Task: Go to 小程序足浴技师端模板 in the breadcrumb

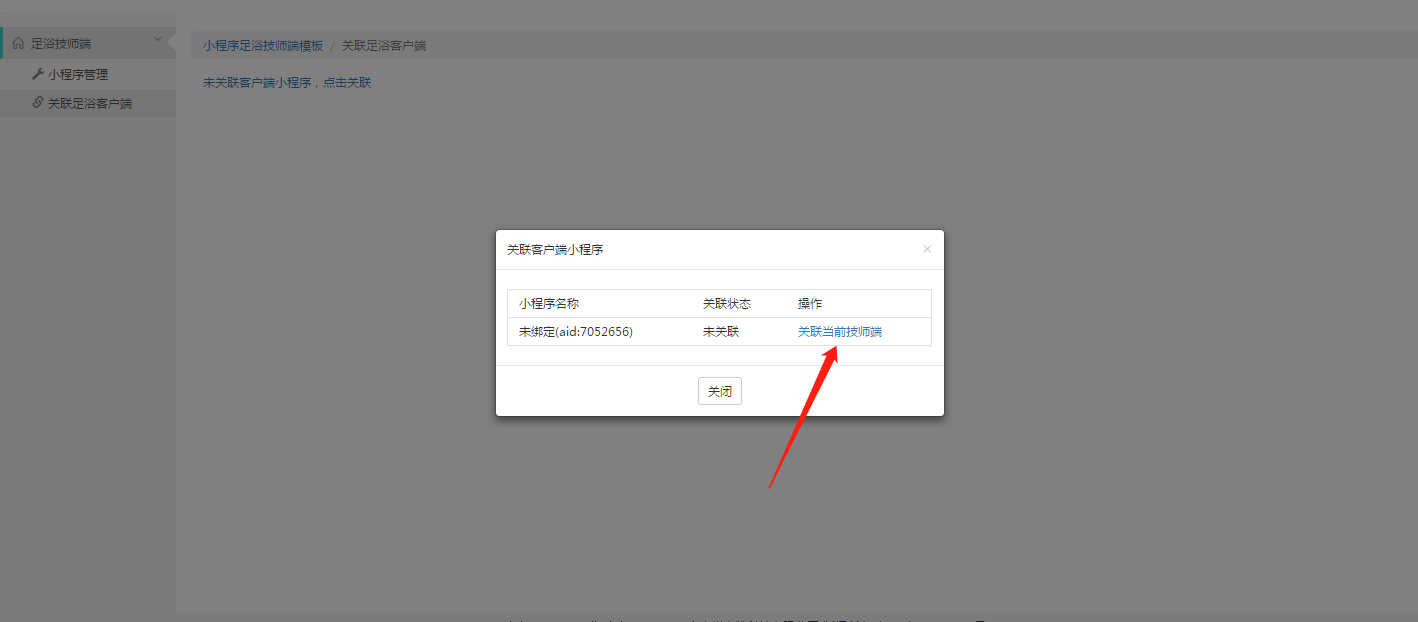Action: click(x=263, y=46)
